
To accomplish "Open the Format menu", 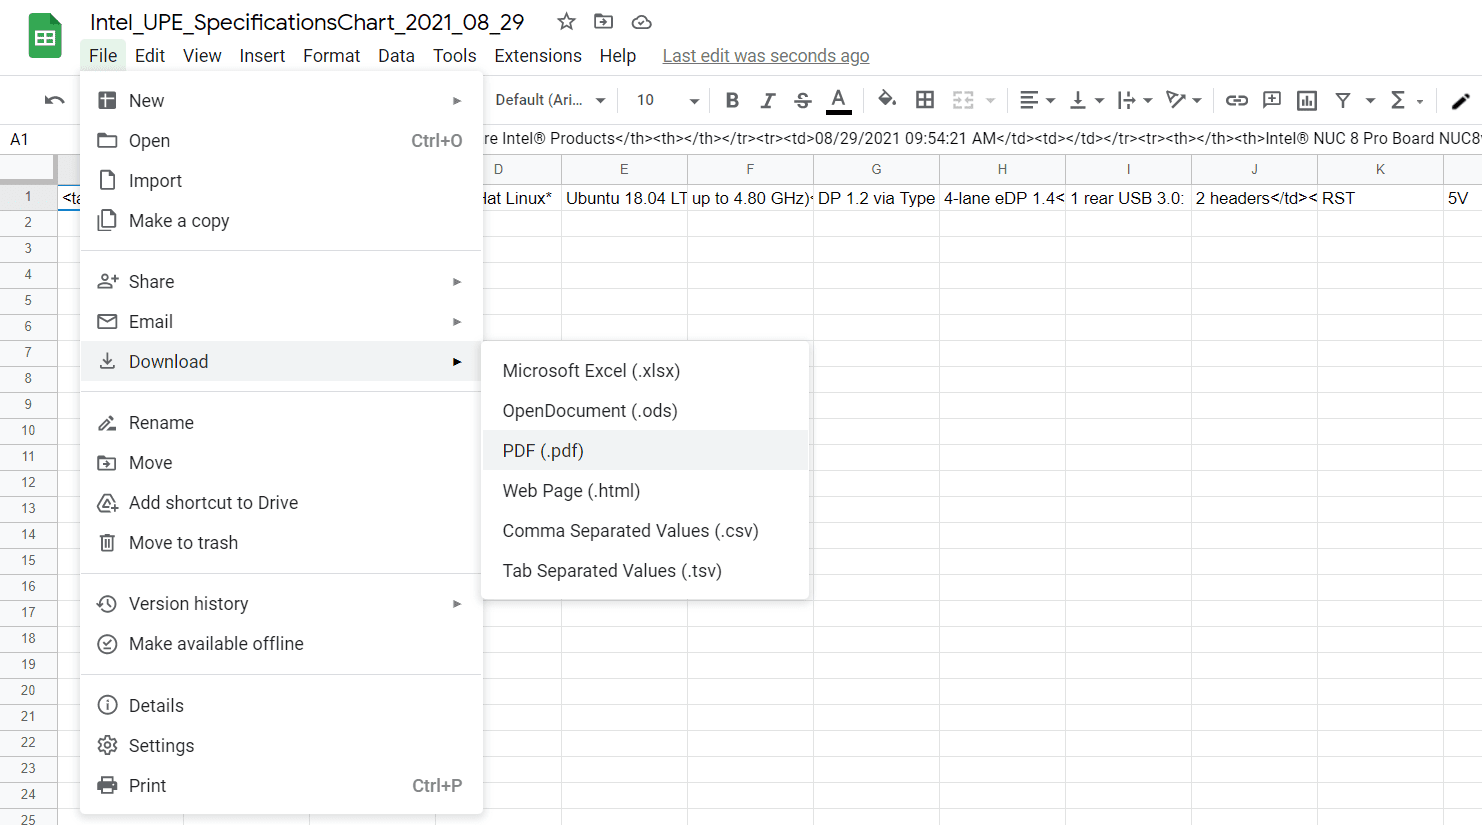I will click(x=332, y=56).
